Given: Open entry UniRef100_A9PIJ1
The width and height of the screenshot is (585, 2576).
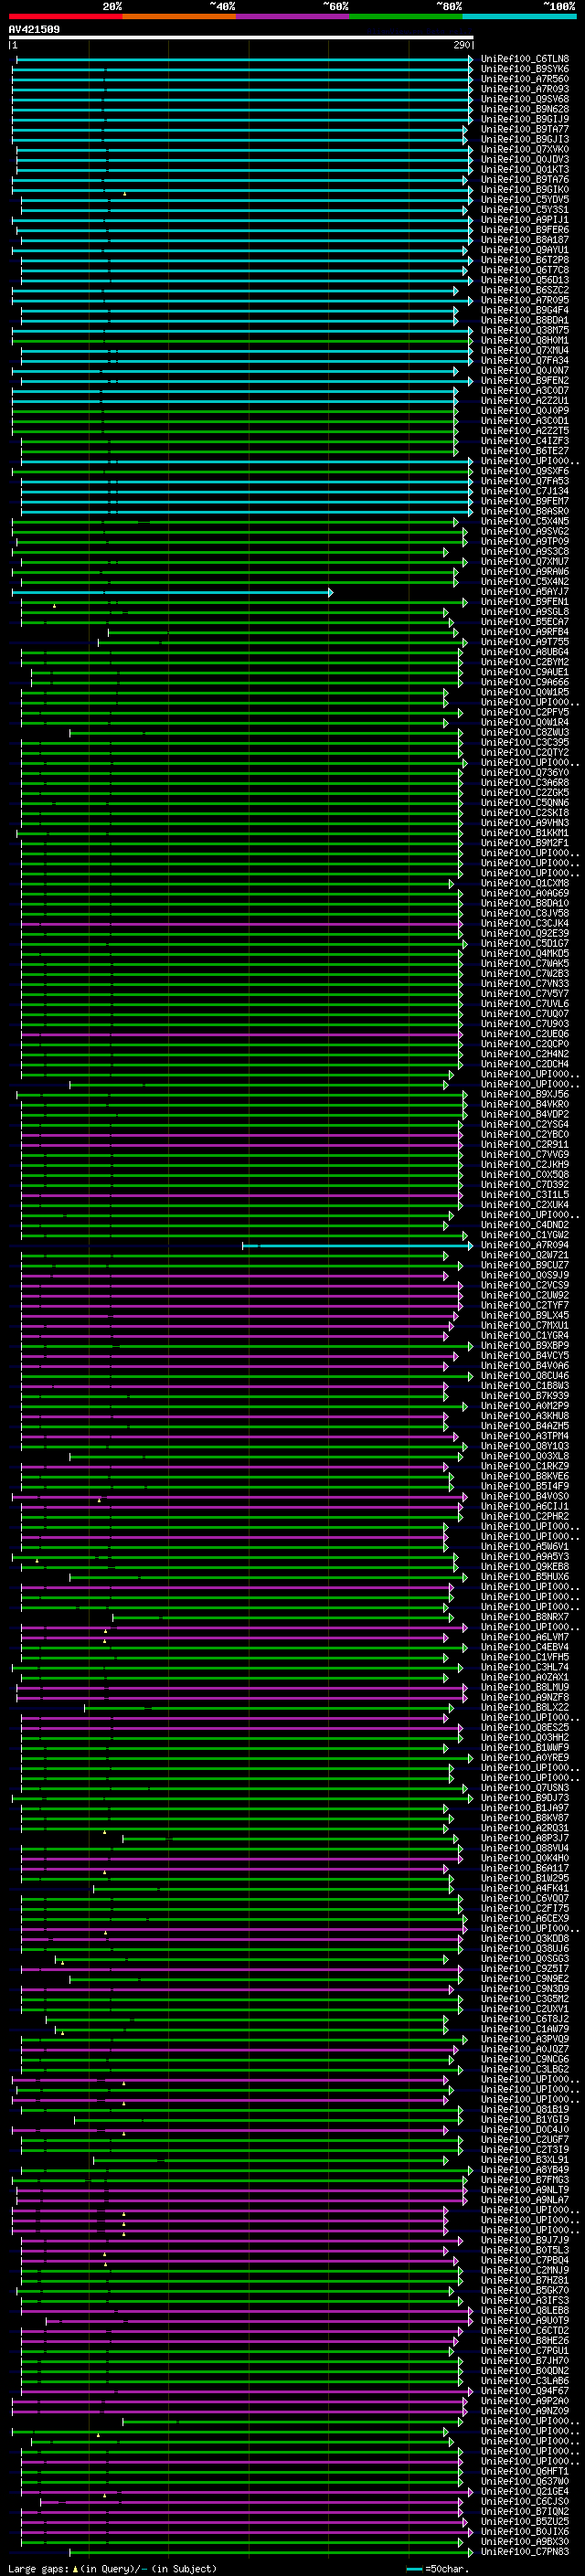Looking at the screenshot, I should 524,220.
